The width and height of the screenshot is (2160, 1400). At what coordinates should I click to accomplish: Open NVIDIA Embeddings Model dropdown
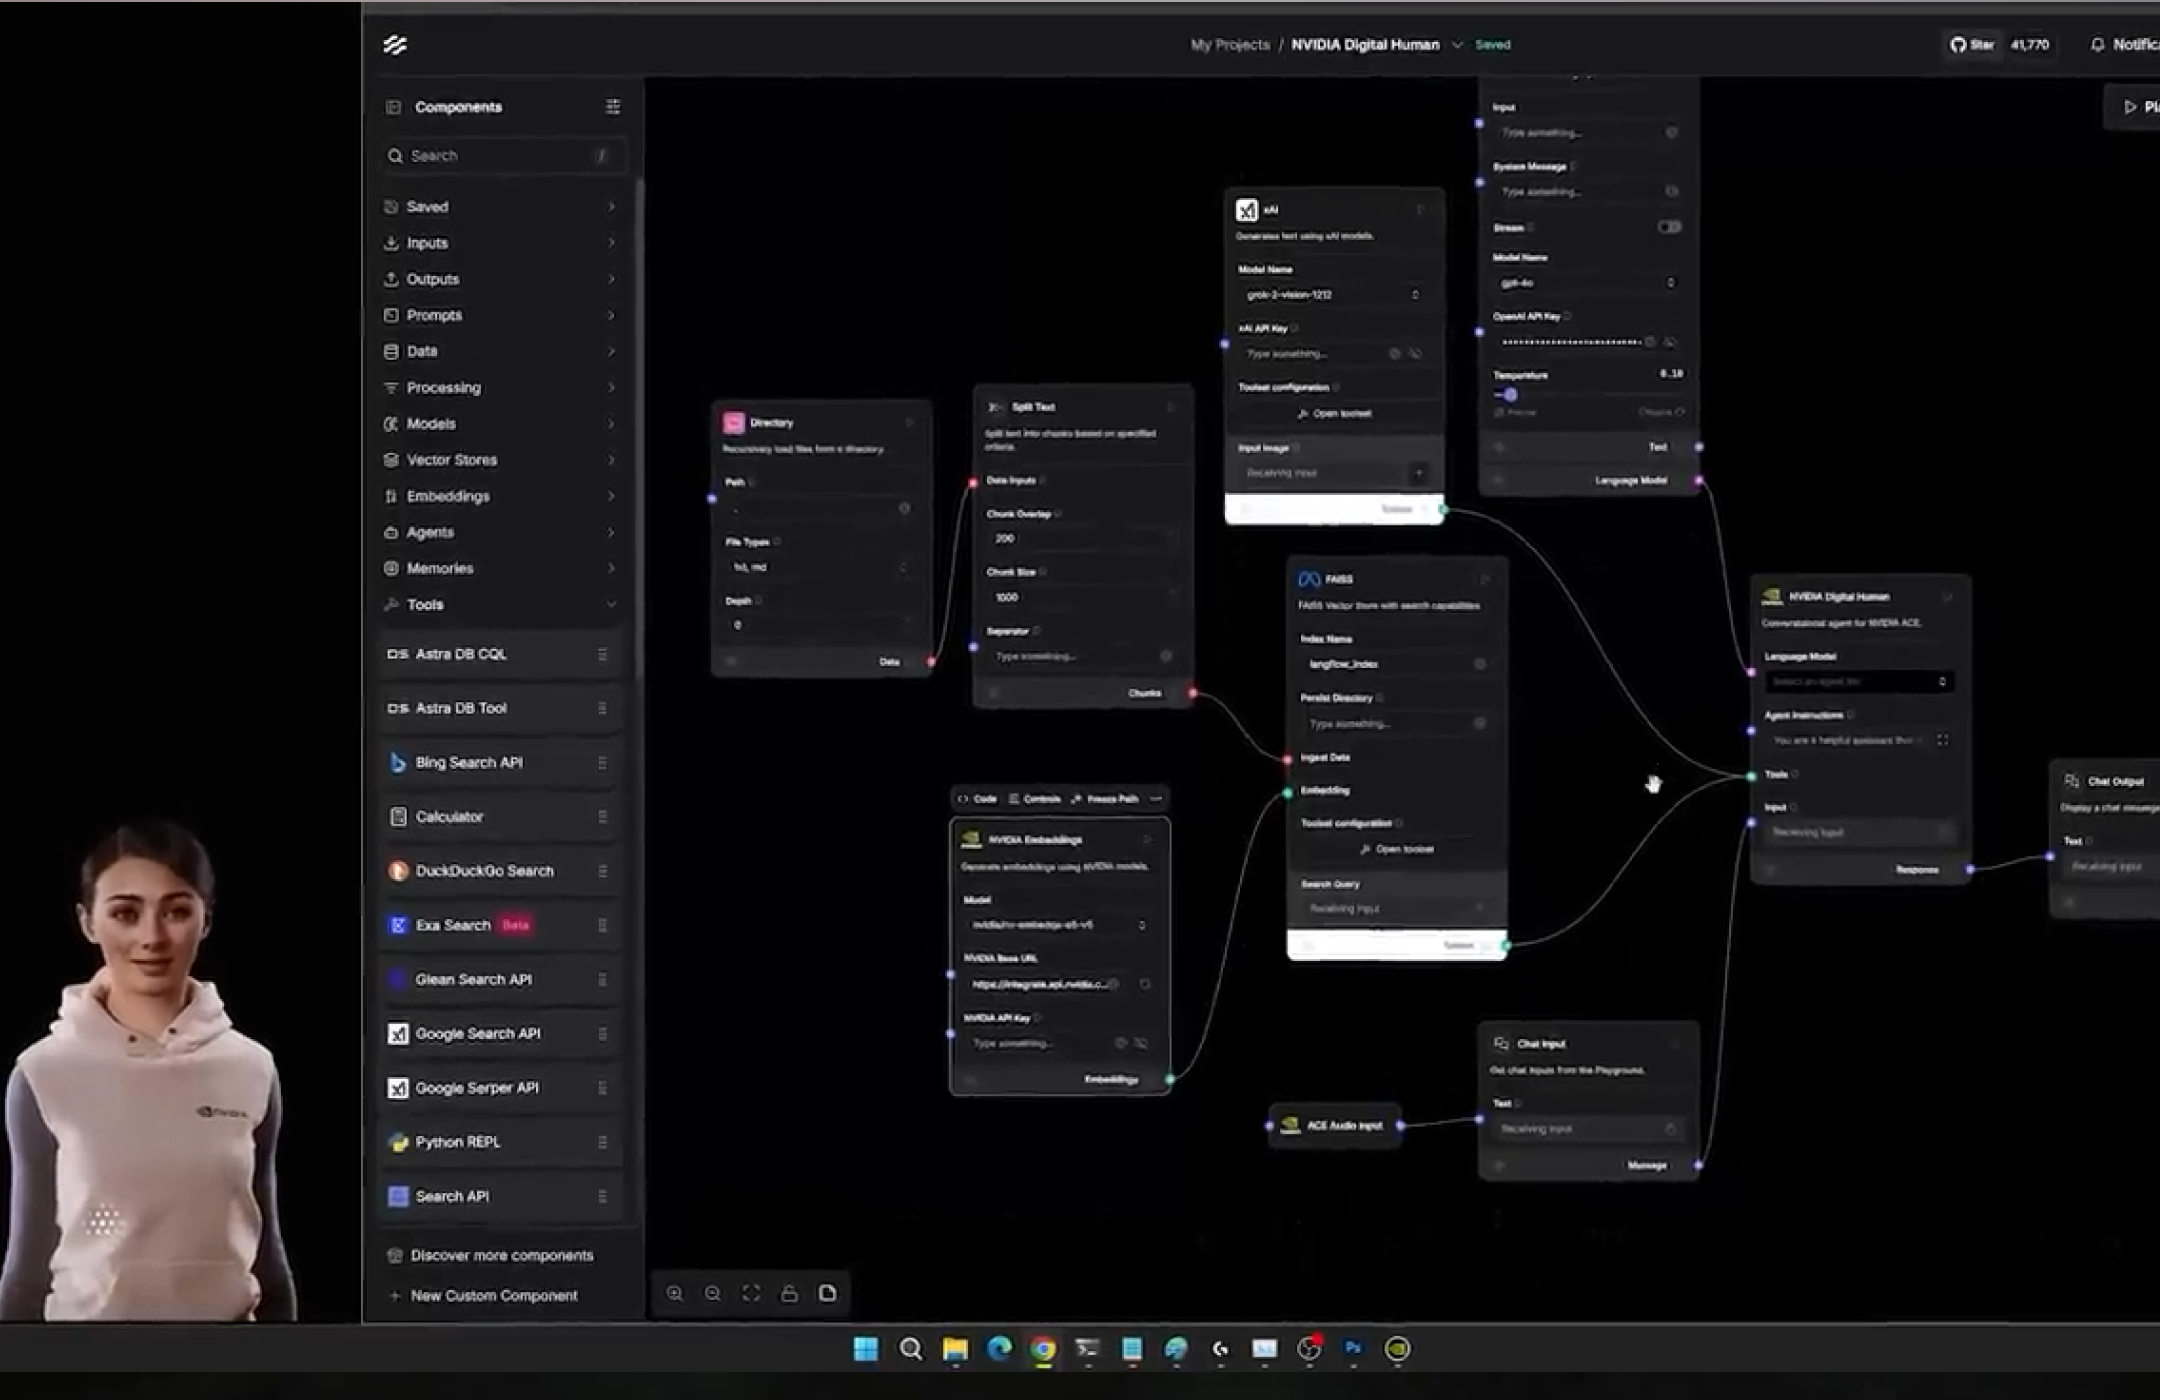(1058, 925)
